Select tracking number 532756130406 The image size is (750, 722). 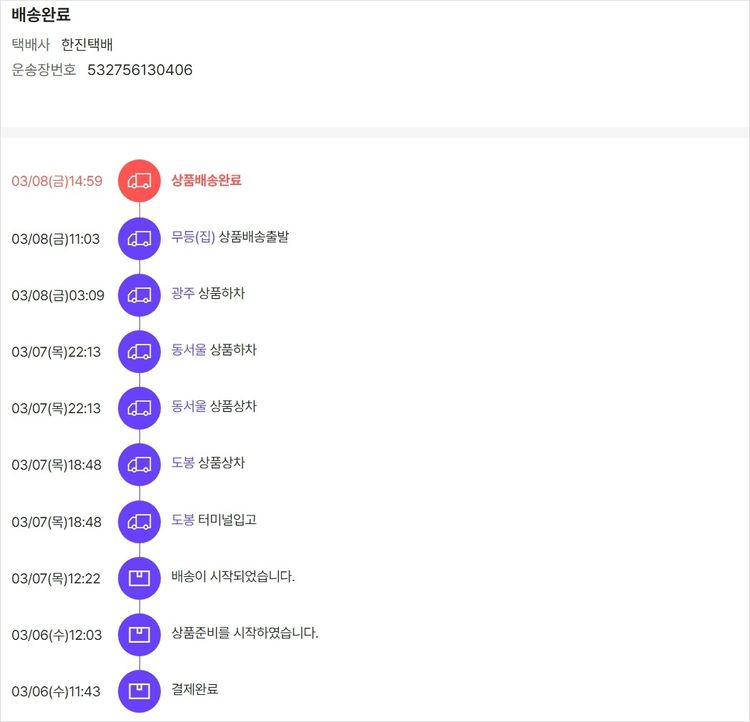click(140, 70)
